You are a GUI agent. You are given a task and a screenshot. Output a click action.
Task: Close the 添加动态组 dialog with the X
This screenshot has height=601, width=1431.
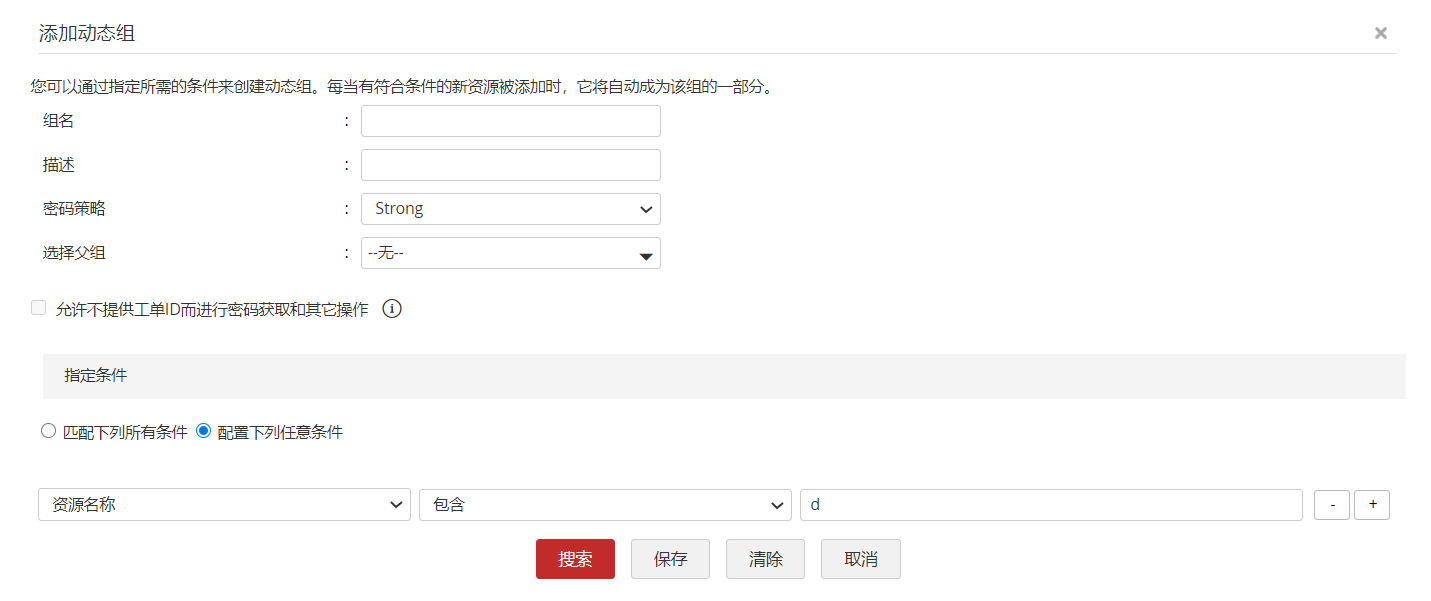pos(1380,33)
